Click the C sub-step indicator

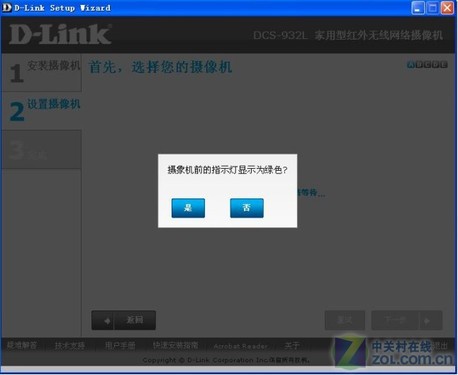pyautogui.click(x=427, y=65)
